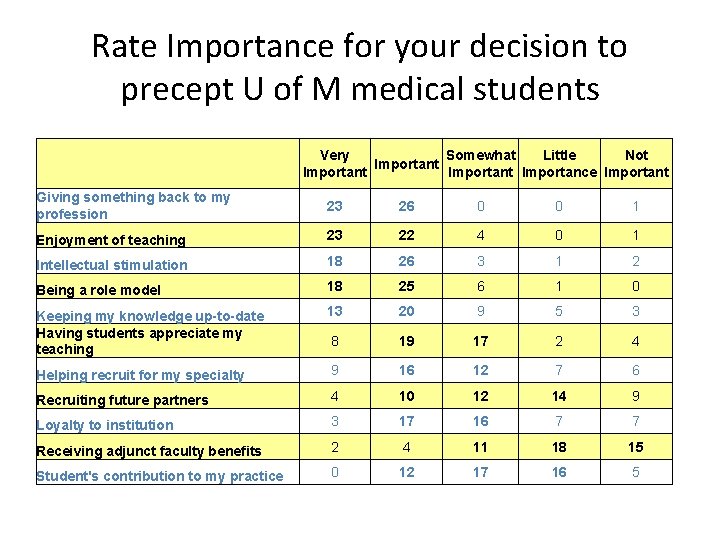Select the value 14 in the Little Importance column
Viewport: 720px width, 540px height.
pyautogui.click(x=559, y=399)
